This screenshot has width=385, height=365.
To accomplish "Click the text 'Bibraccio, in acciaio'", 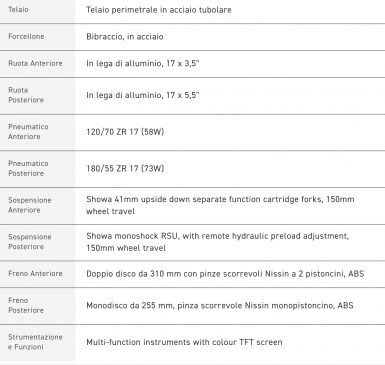I will (125, 37).
